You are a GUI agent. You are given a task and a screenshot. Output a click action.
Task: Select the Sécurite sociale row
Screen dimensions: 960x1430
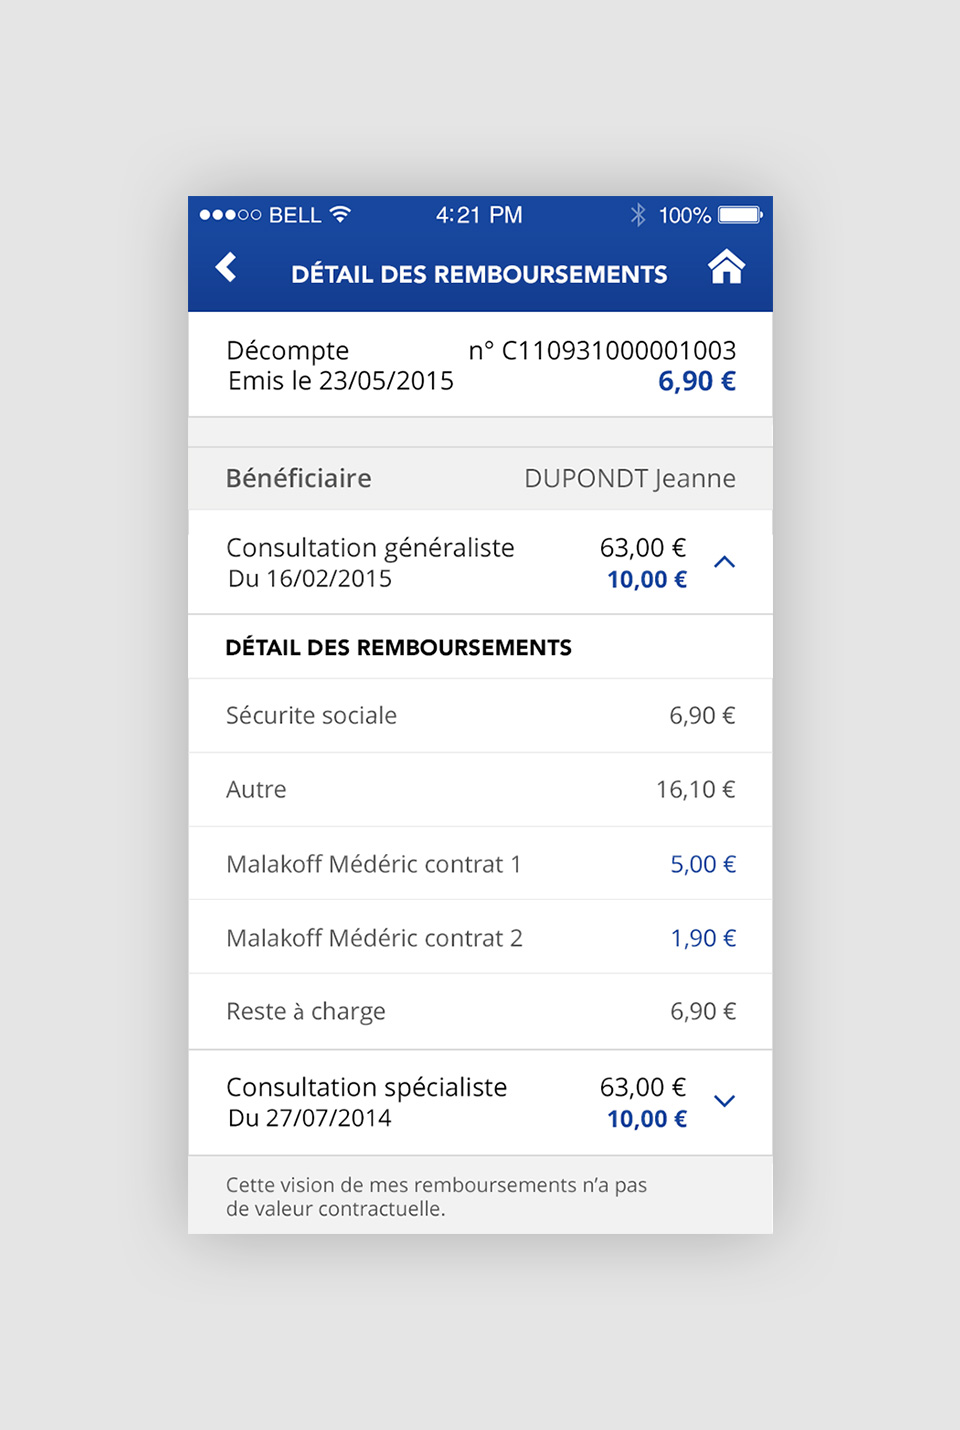click(480, 716)
